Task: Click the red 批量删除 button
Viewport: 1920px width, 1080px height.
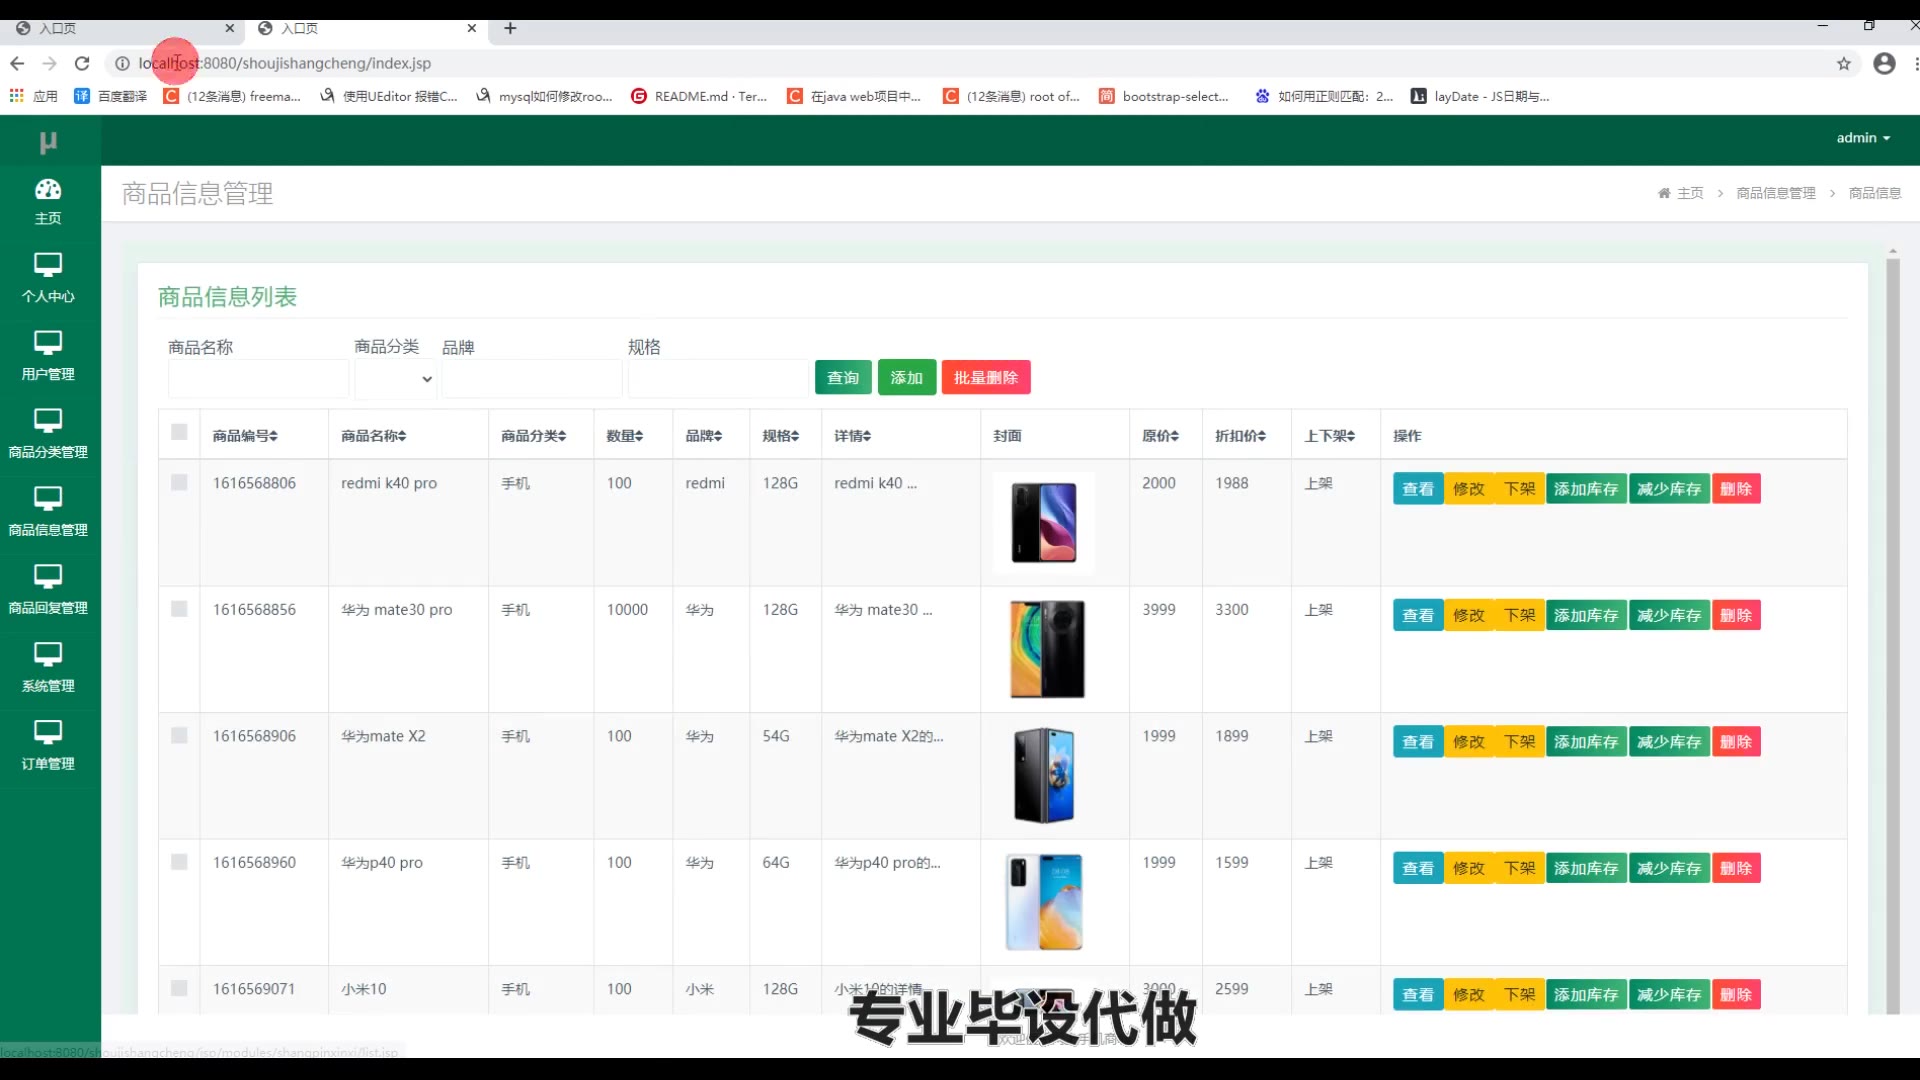Action: pyautogui.click(x=985, y=378)
